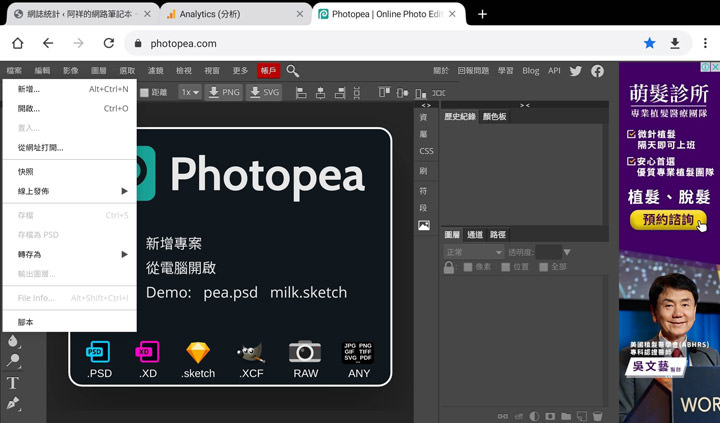
Task: Choose 開啟... from the file menu
Action: click(70, 109)
